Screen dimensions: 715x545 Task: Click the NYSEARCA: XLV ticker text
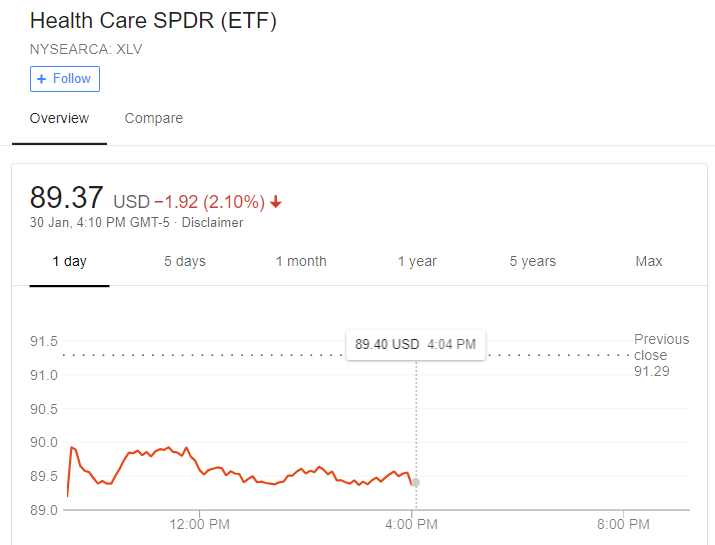tap(86, 49)
